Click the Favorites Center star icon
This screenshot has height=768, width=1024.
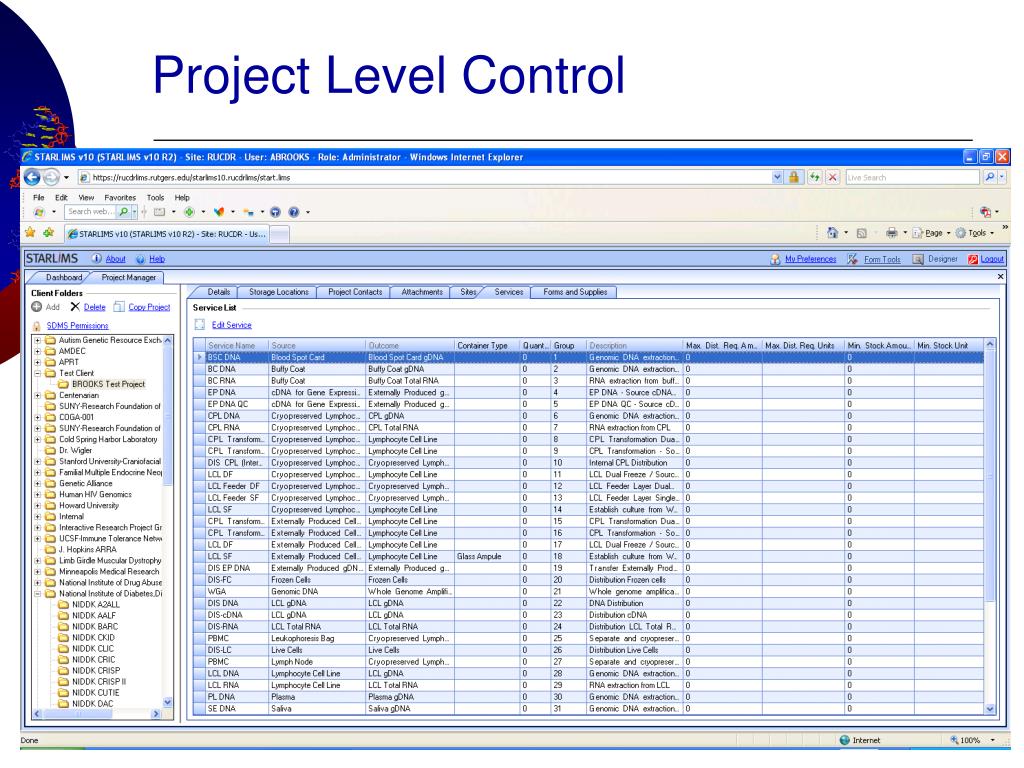tap(30, 232)
